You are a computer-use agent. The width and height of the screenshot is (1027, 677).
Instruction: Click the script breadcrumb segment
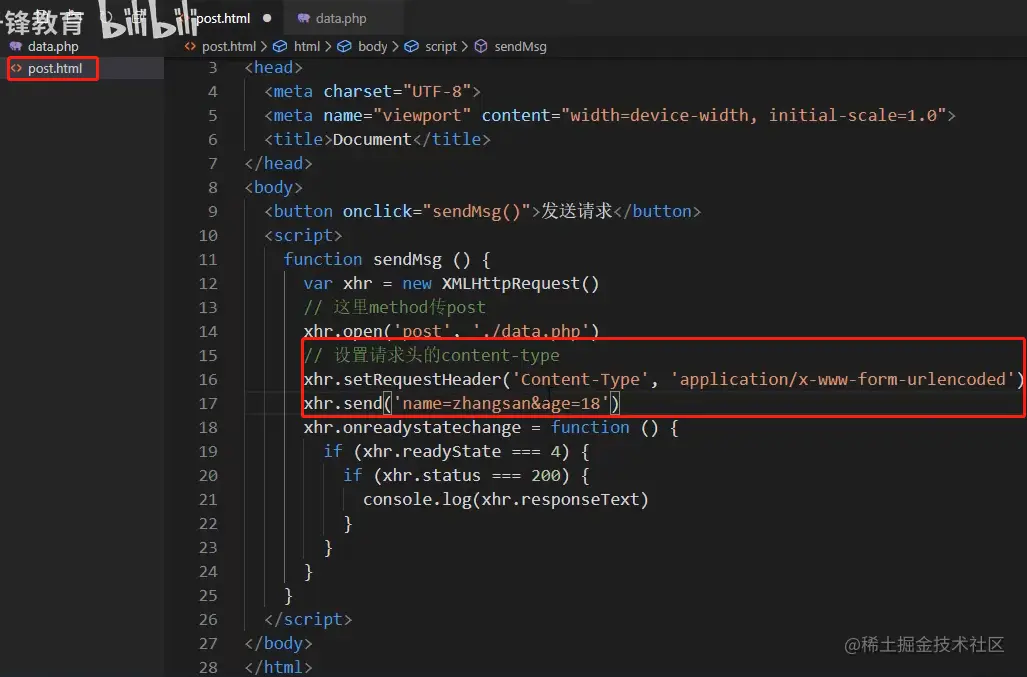441,46
